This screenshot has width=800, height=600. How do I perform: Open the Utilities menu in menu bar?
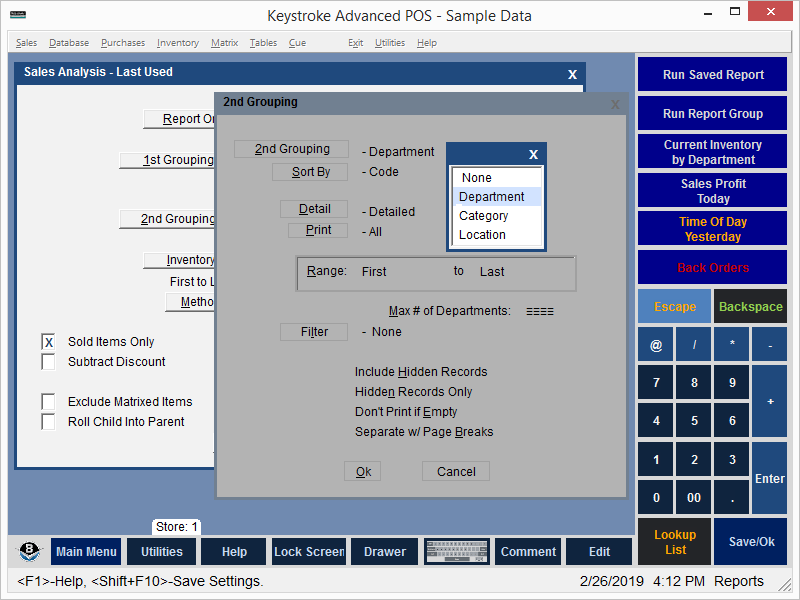[x=390, y=43]
